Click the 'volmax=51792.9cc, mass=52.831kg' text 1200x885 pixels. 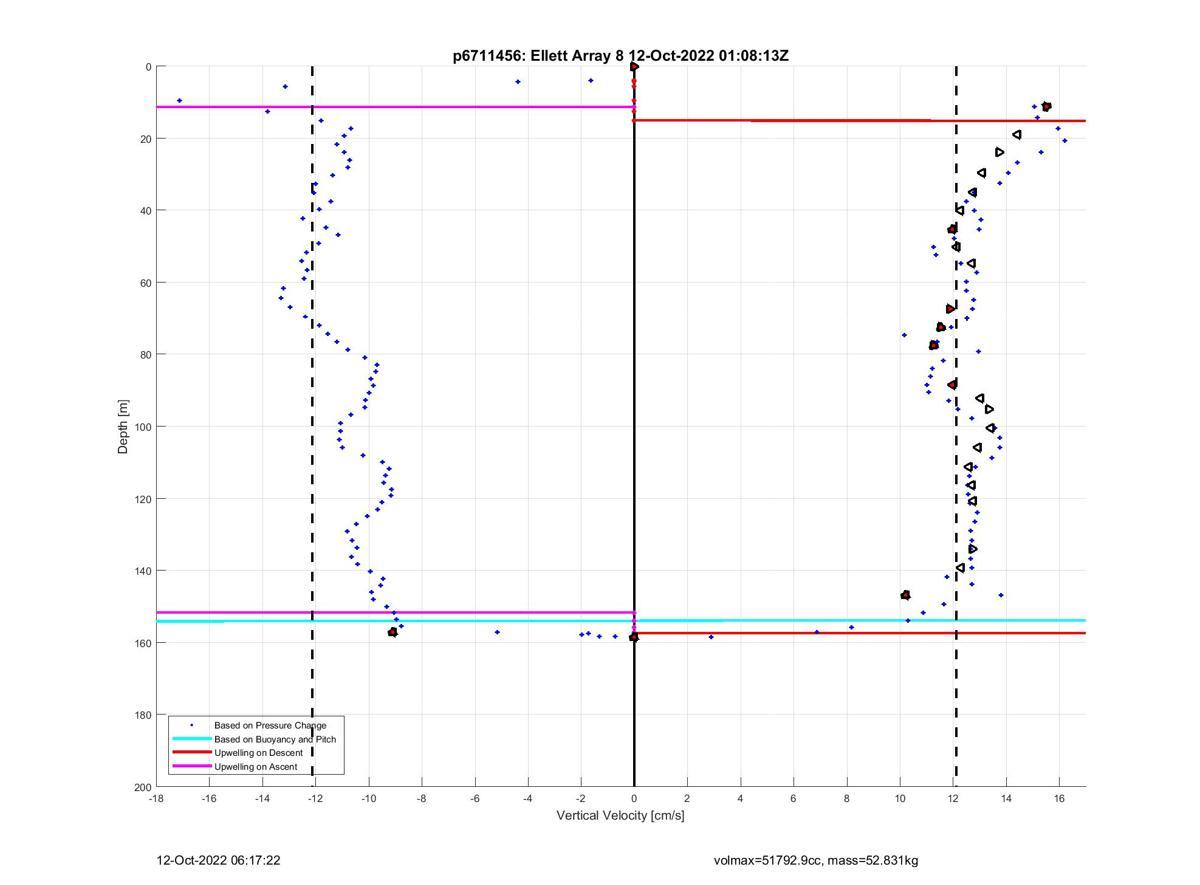816,860
